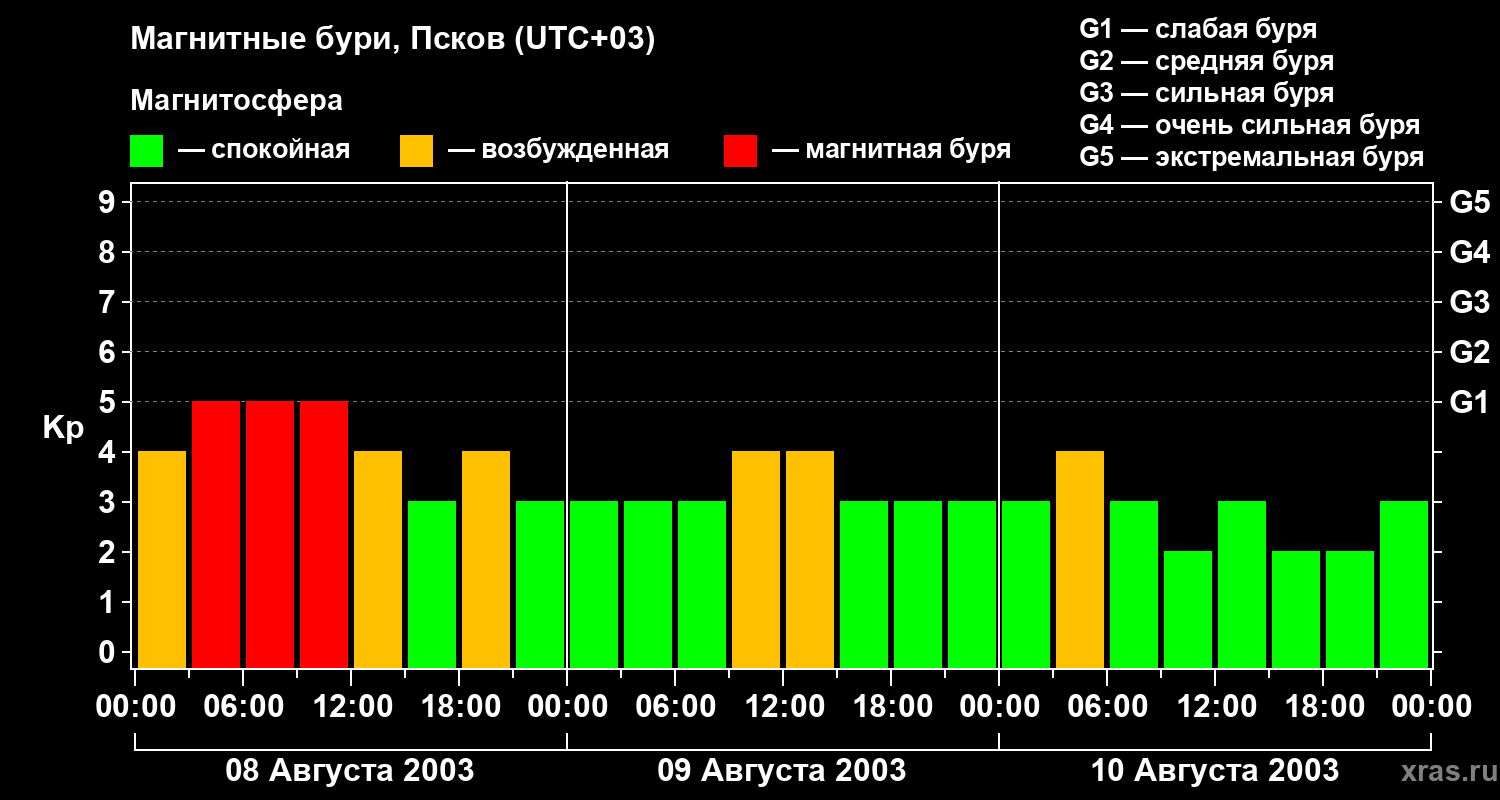
Task: Click the number 9 on Kp axis
Action: pyautogui.click(x=108, y=203)
